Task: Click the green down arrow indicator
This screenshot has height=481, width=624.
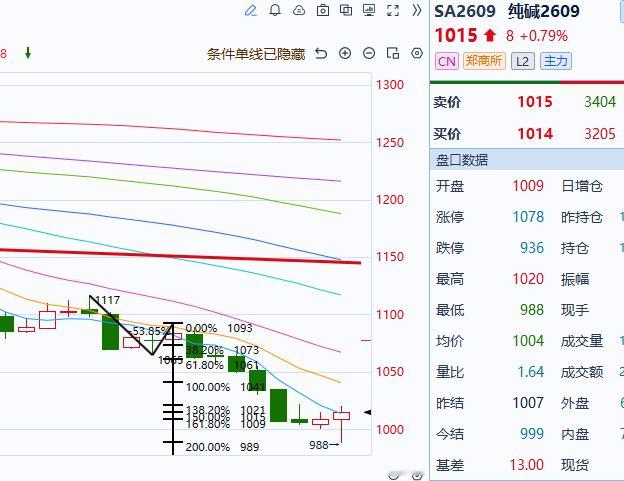Action: tap(28, 53)
